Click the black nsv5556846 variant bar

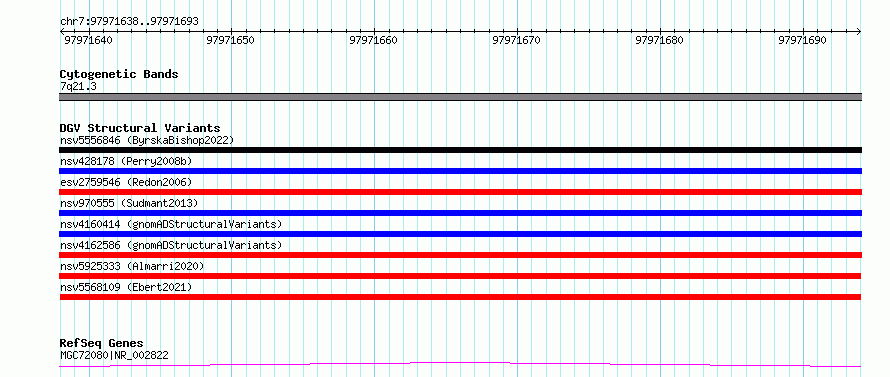coord(460,150)
